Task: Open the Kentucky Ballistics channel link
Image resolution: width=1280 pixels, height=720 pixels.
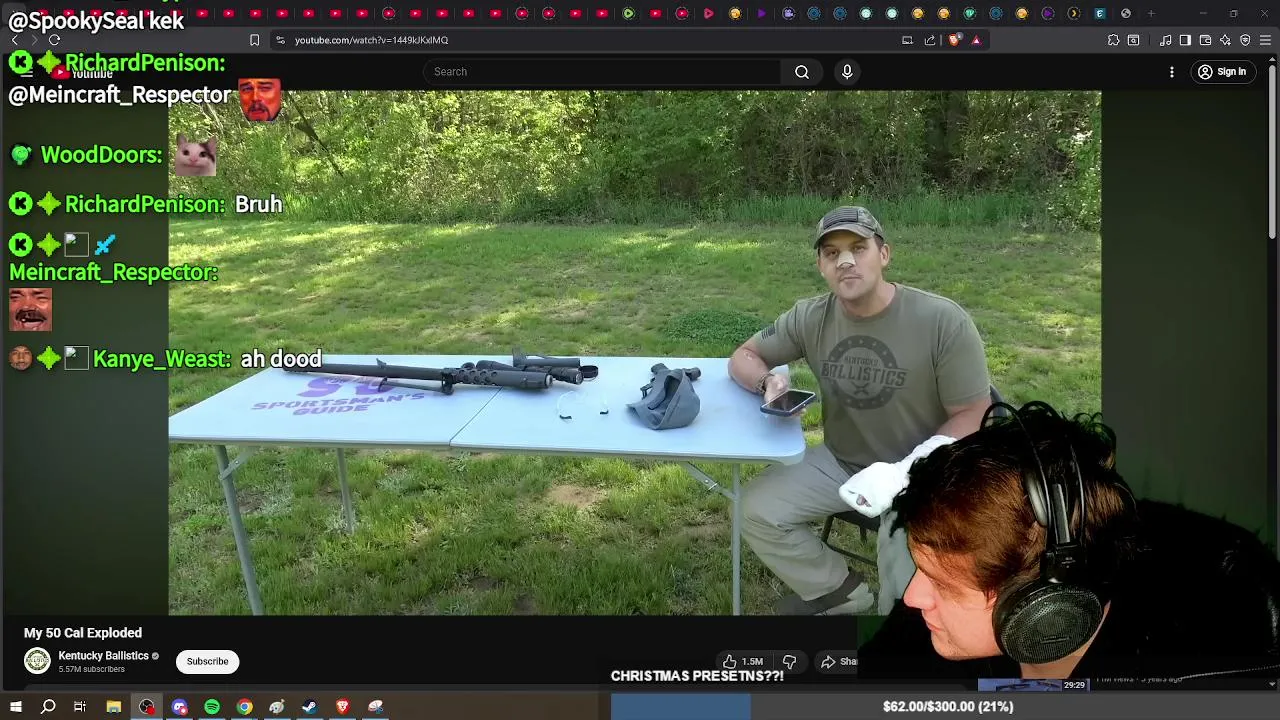Action: (103, 656)
